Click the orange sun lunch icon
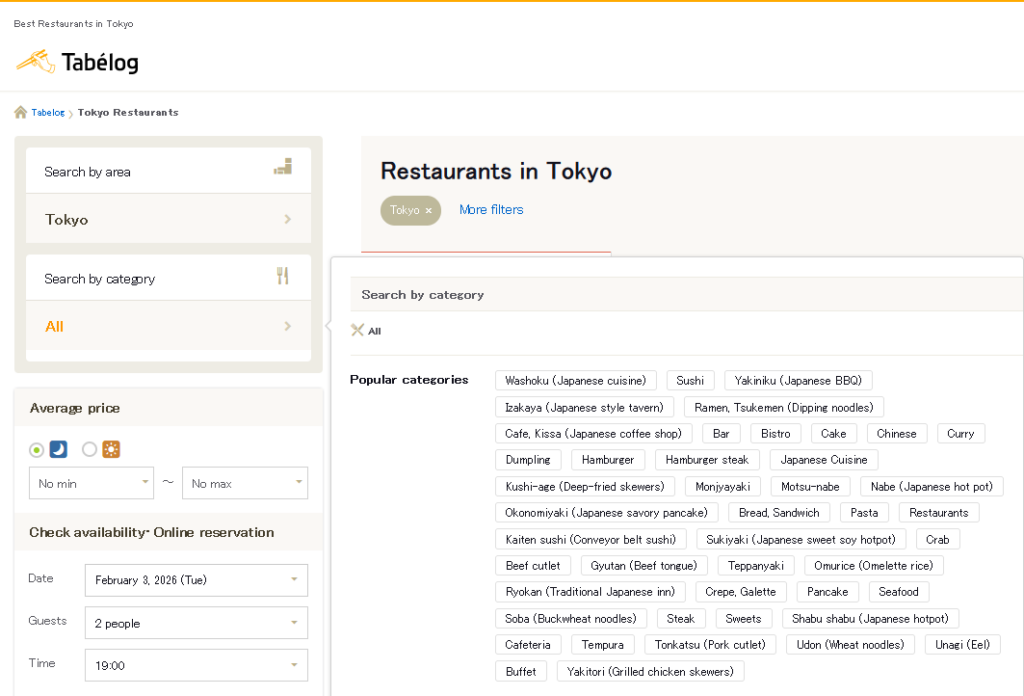 tap(110, 449)
